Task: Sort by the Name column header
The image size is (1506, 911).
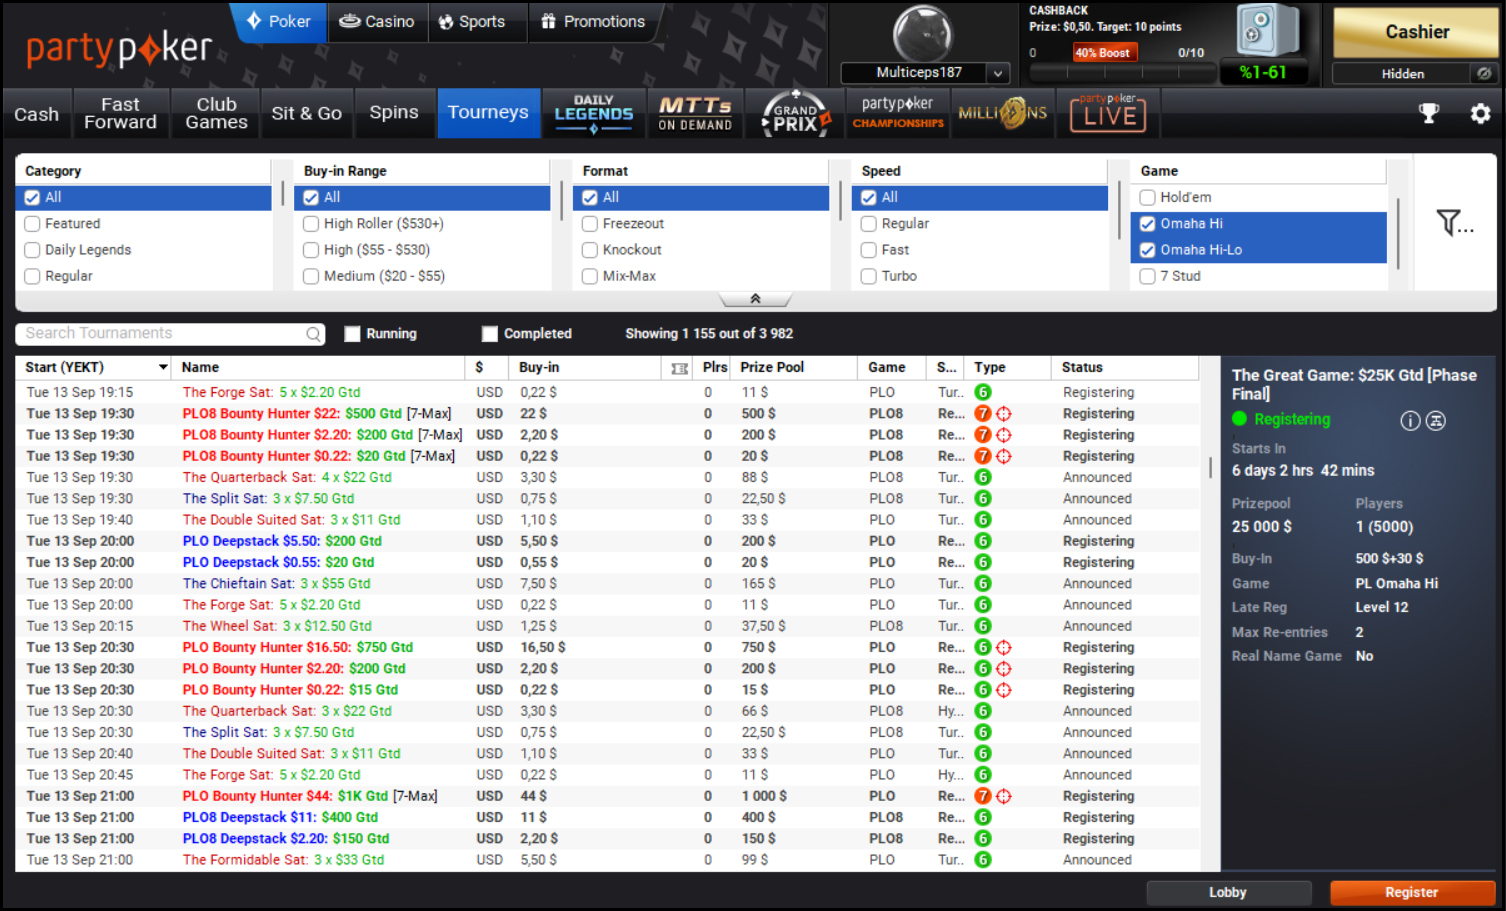Action: coord(318,368)
